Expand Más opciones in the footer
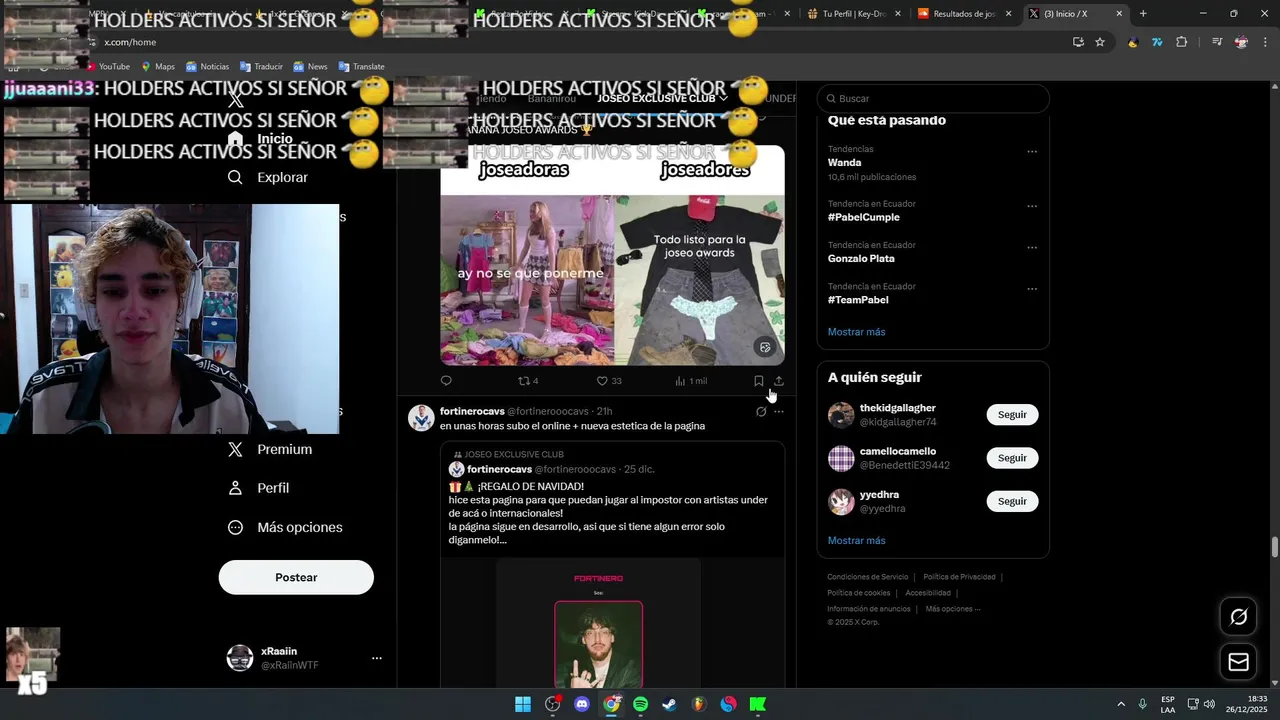 [953, 609]
